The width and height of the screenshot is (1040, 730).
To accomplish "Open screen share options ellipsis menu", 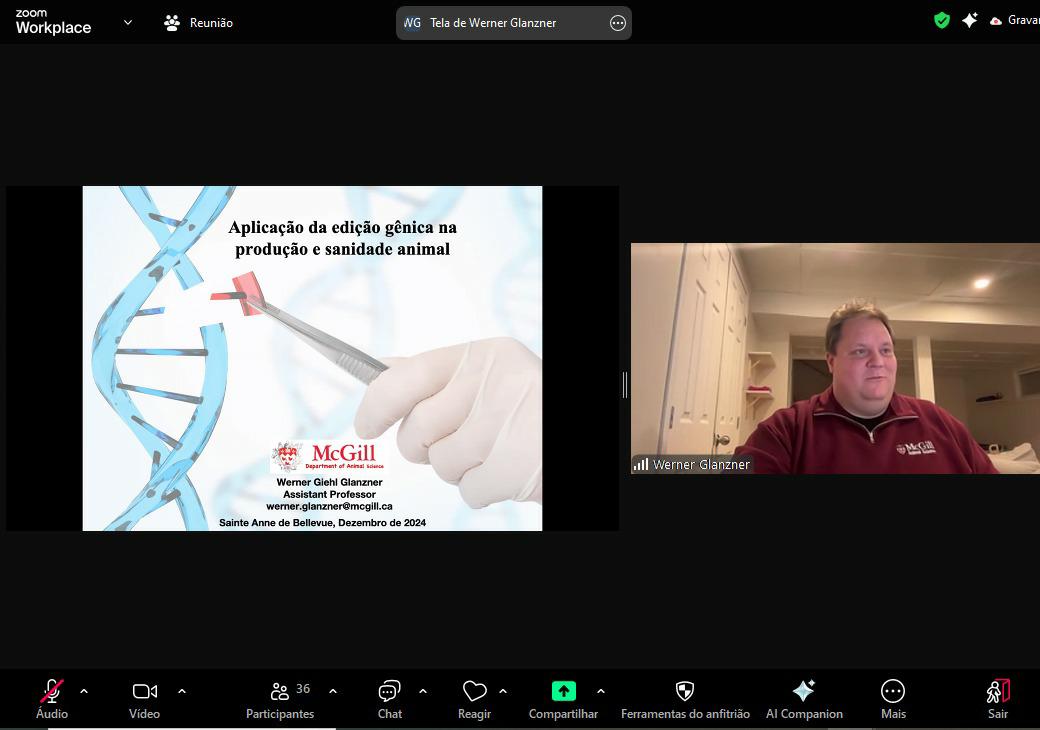I will point(618,23).
